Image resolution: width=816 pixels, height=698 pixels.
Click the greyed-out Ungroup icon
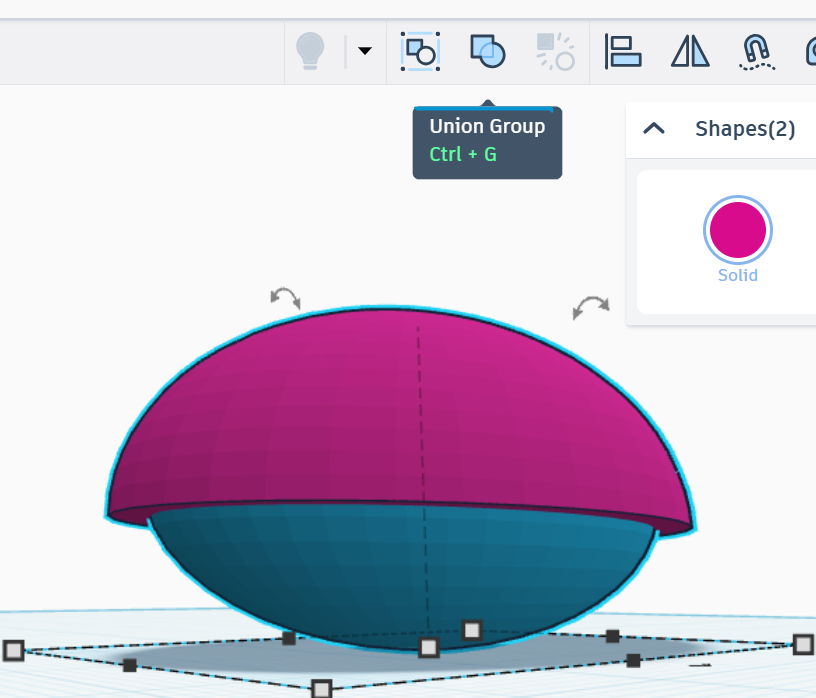tap(555, 52)
